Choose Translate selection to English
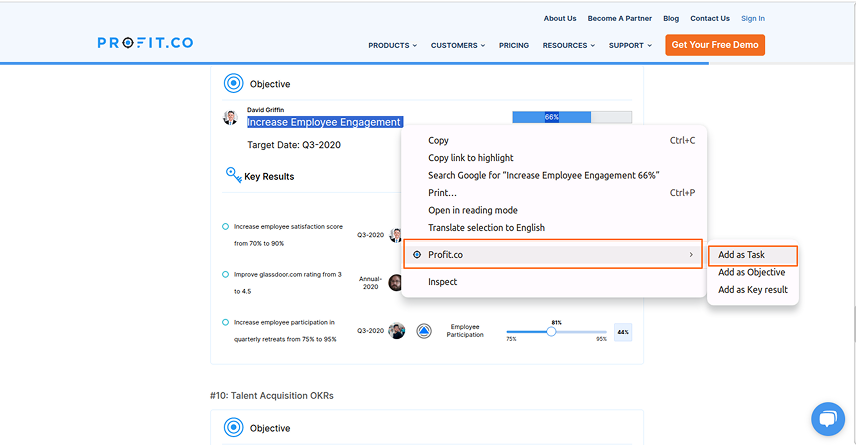856x445 pixels. coord(554,228)
